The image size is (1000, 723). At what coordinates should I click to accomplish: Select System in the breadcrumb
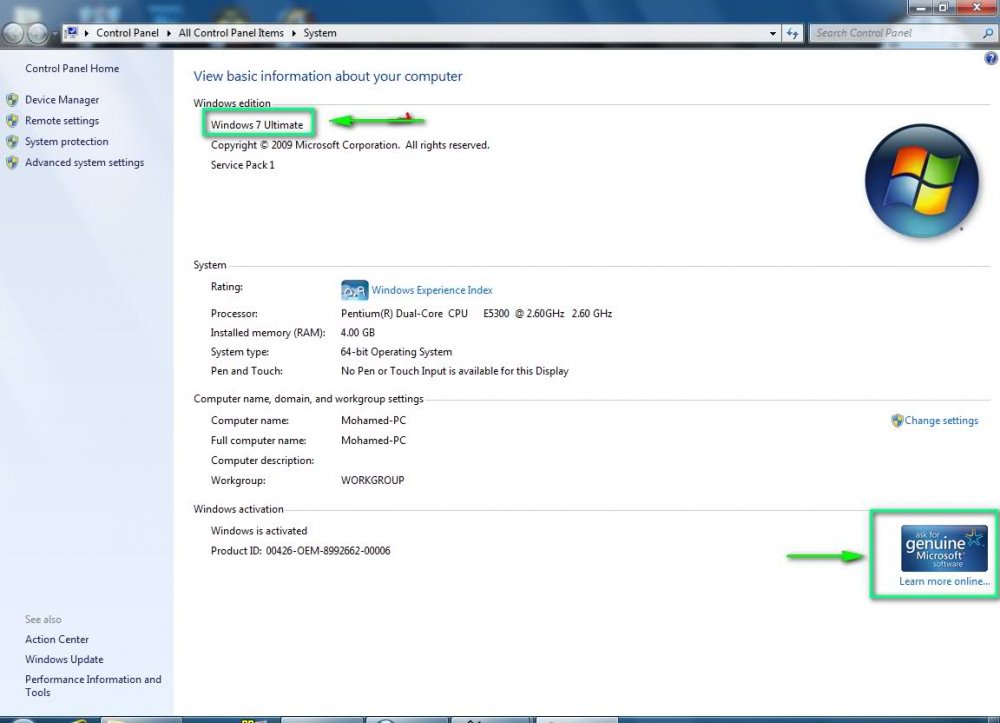320,33
